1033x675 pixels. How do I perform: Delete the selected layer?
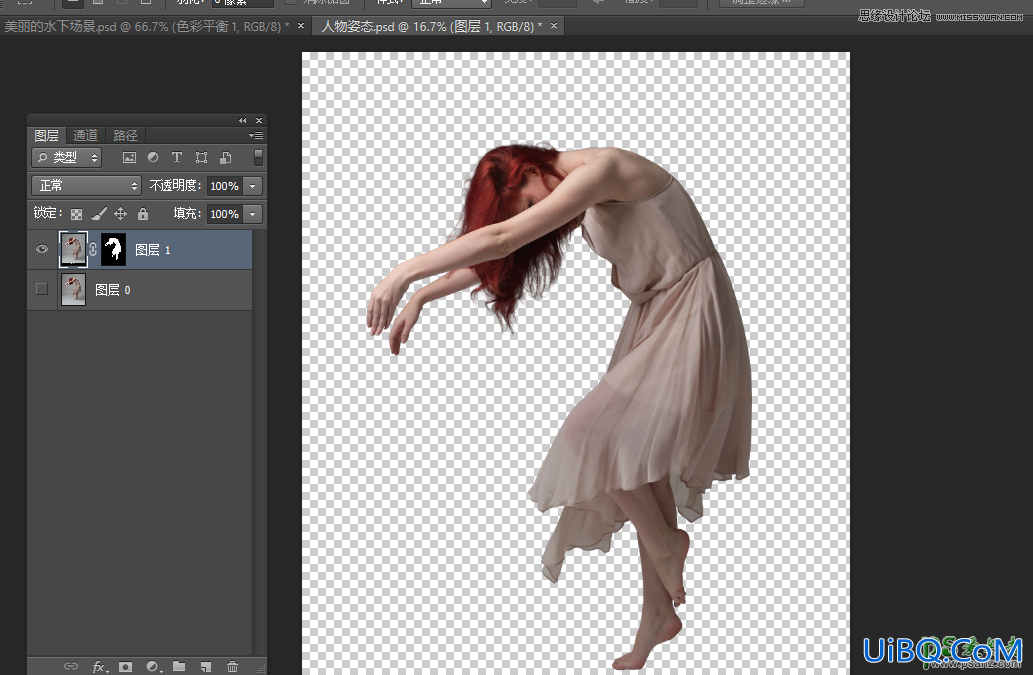[x=232, y=666]
